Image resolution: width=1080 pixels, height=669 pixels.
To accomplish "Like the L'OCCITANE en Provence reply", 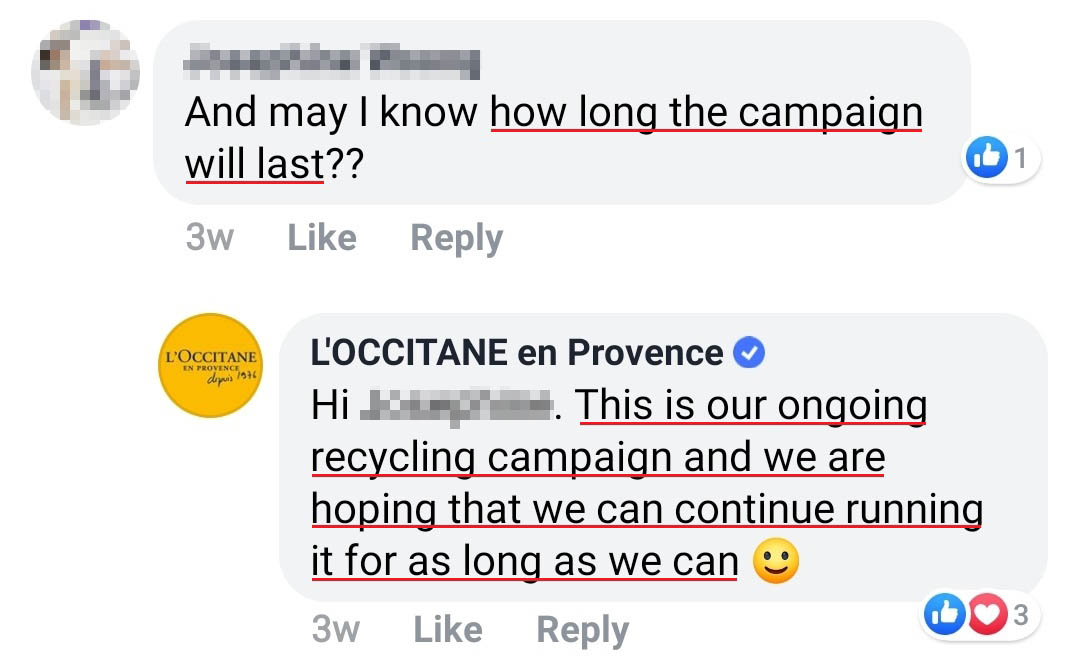I will [x=448, y=630].
